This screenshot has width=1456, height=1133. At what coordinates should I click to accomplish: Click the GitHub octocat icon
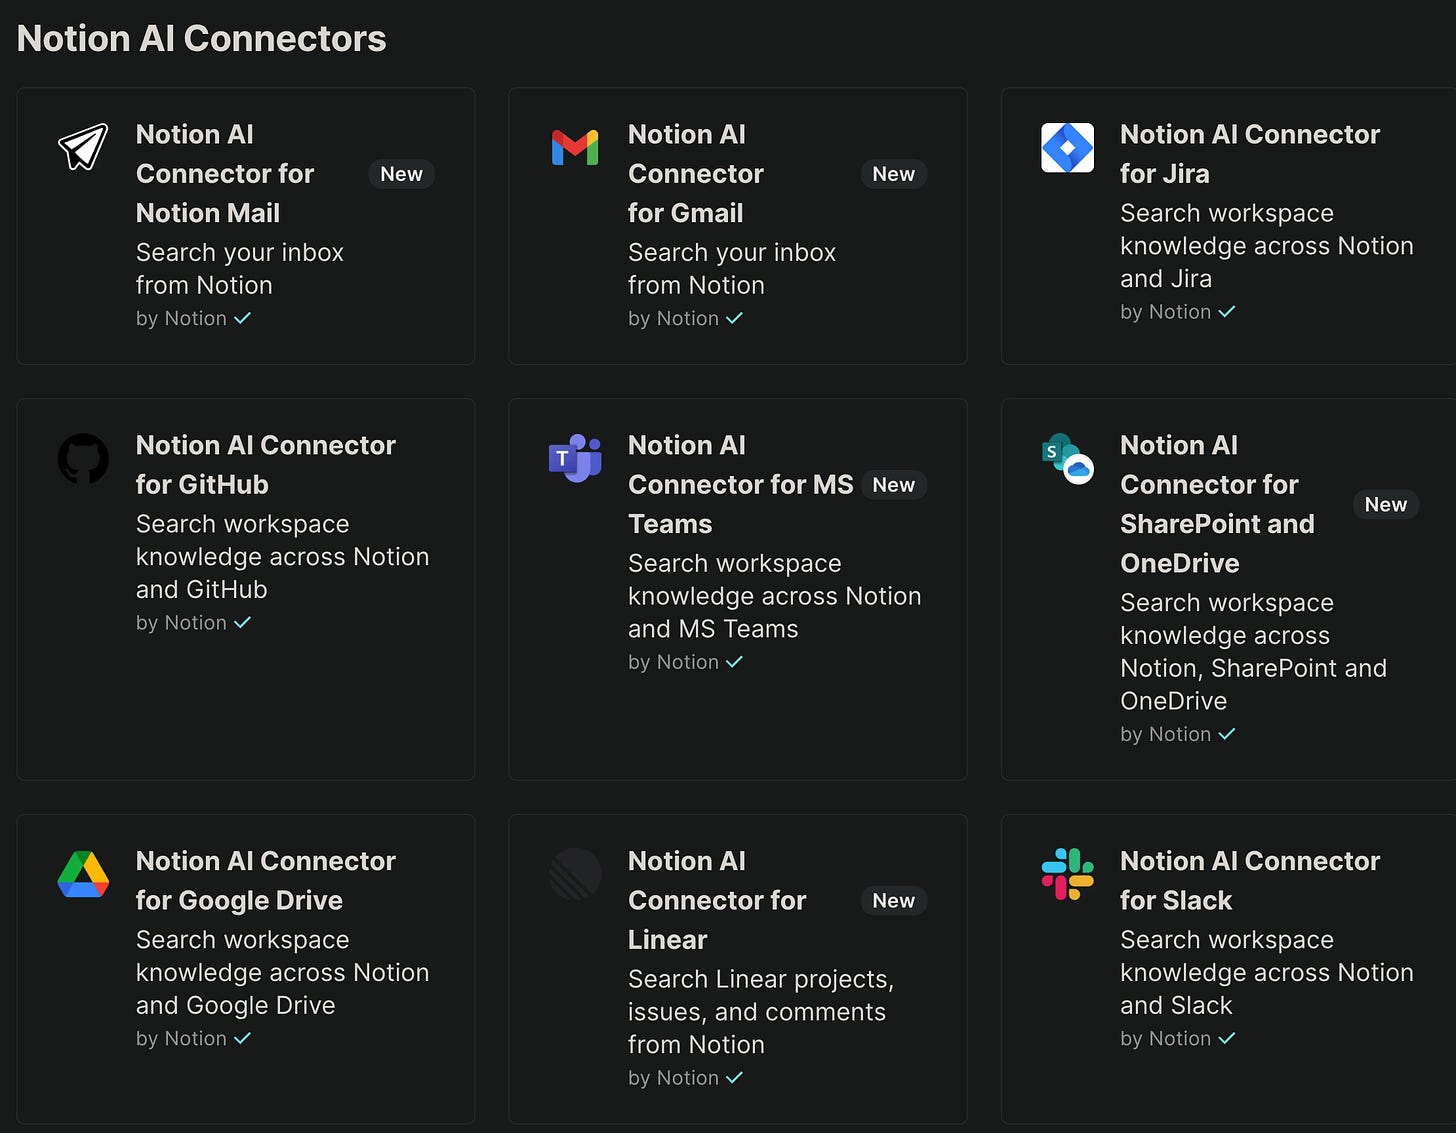83,458
